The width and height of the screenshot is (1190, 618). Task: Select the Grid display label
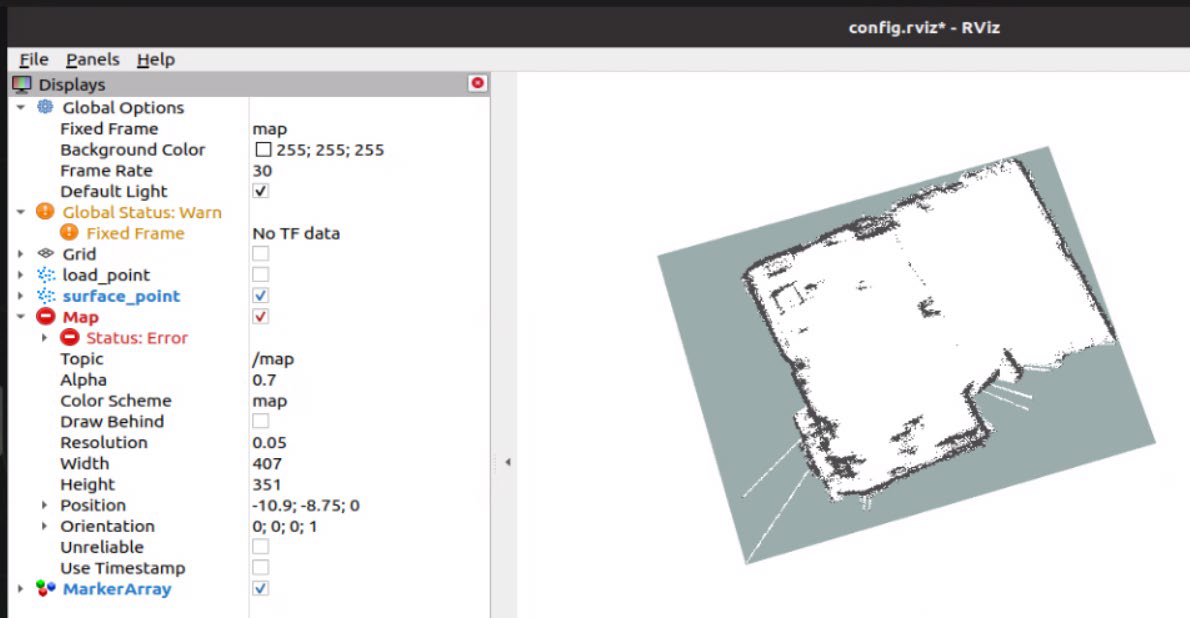[79, 254]
